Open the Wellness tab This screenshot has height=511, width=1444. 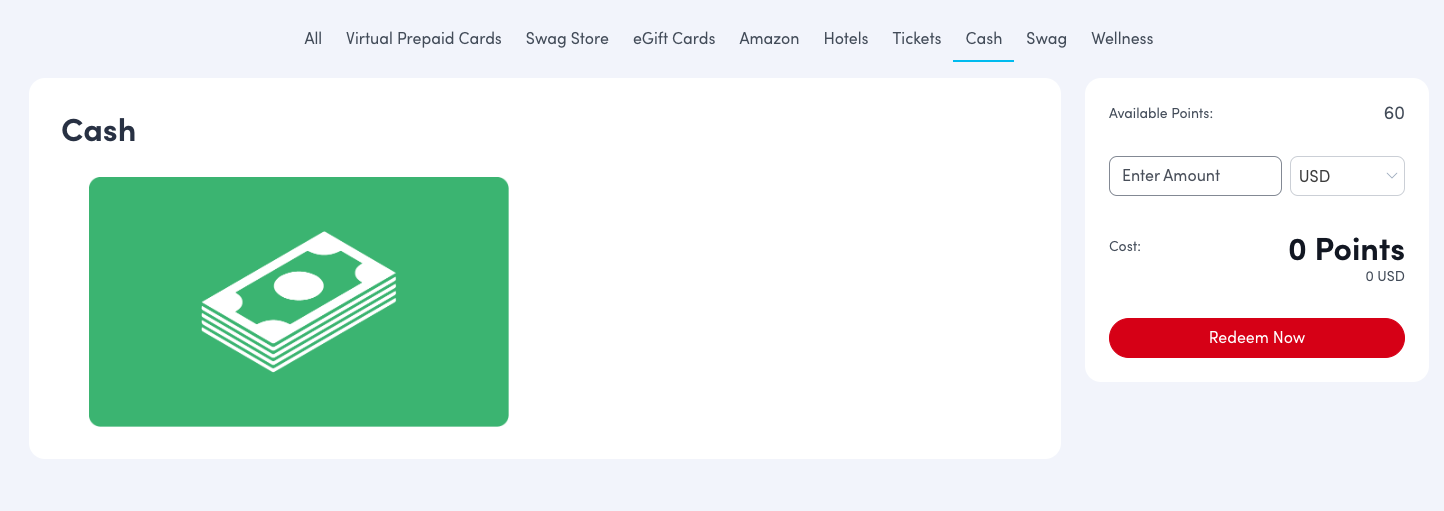tap(1122, 39)
